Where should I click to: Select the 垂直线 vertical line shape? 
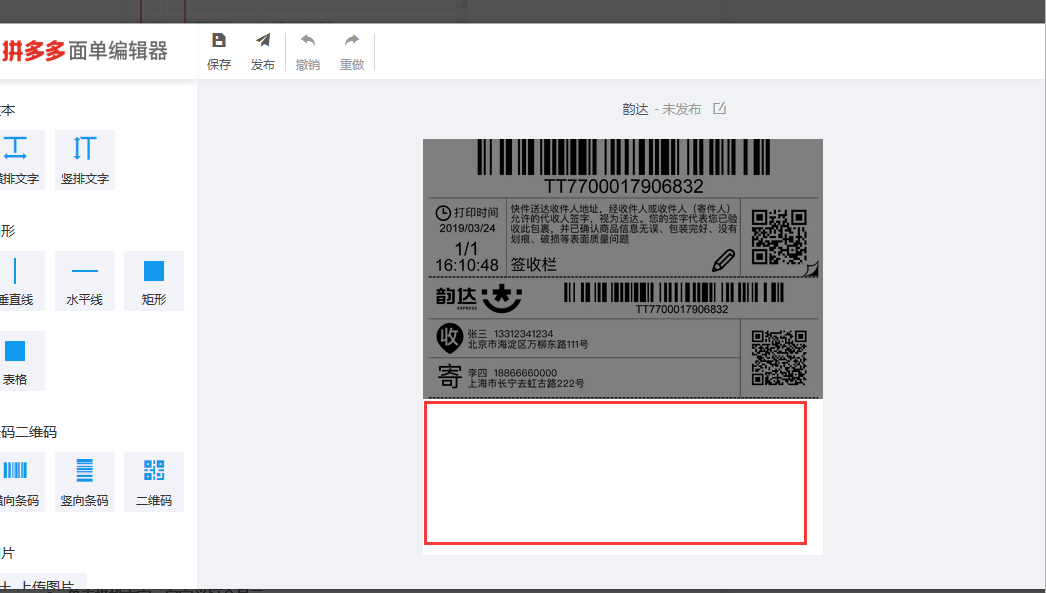click(15, 281)
